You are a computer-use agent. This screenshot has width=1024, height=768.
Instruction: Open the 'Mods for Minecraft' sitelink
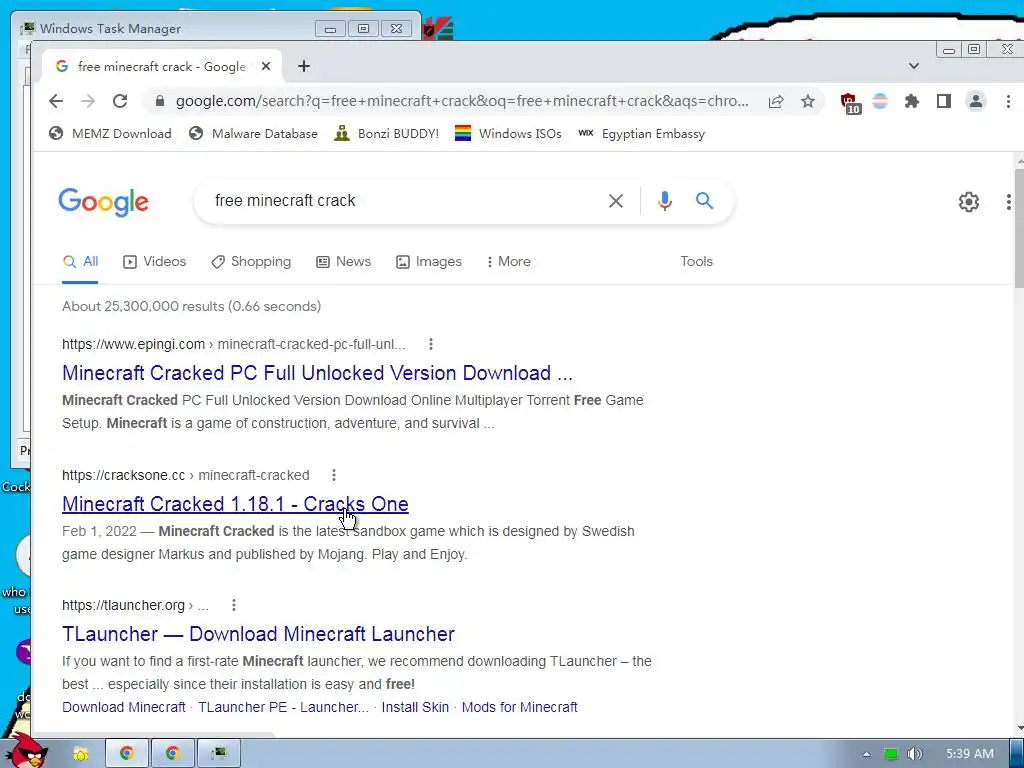[x=519, y=707]
